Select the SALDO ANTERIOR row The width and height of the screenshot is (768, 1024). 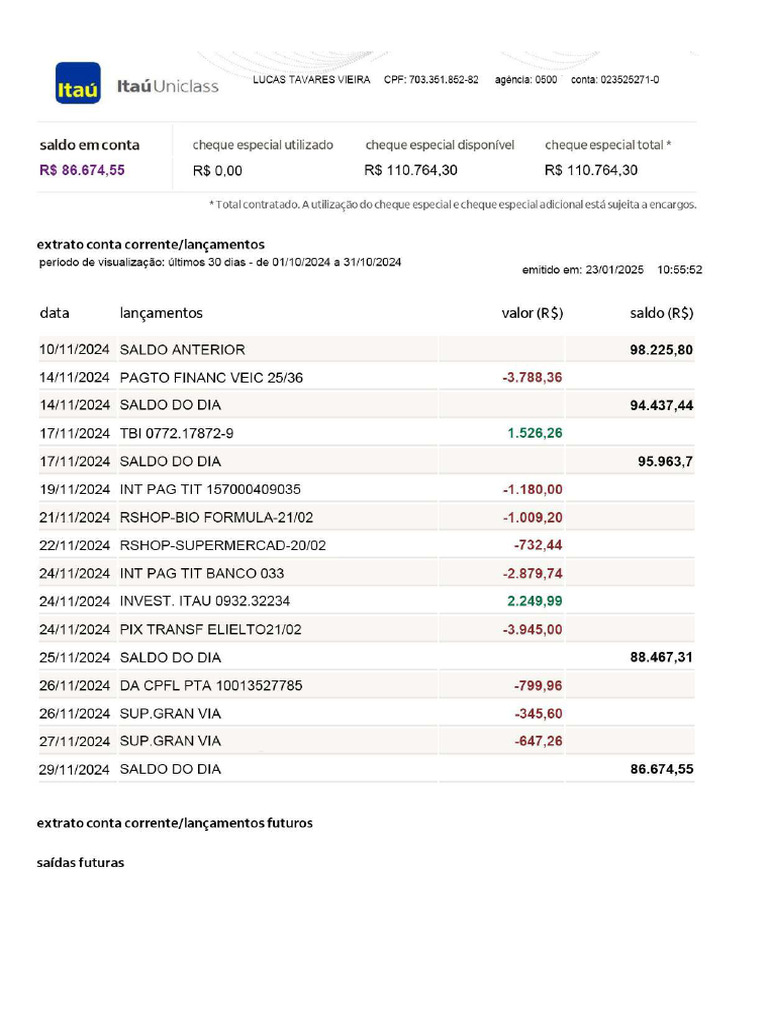pyautogui.click(x=182, y=350)
